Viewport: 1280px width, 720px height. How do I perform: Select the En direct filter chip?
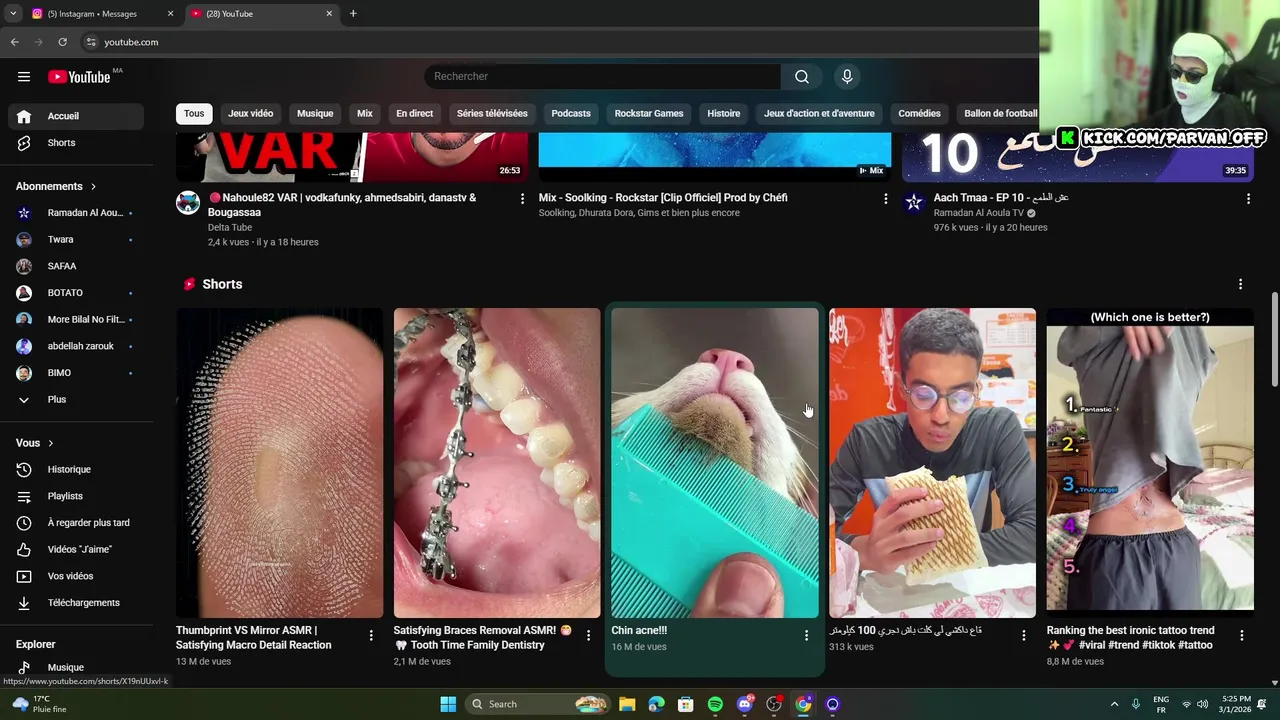point(414,113)
